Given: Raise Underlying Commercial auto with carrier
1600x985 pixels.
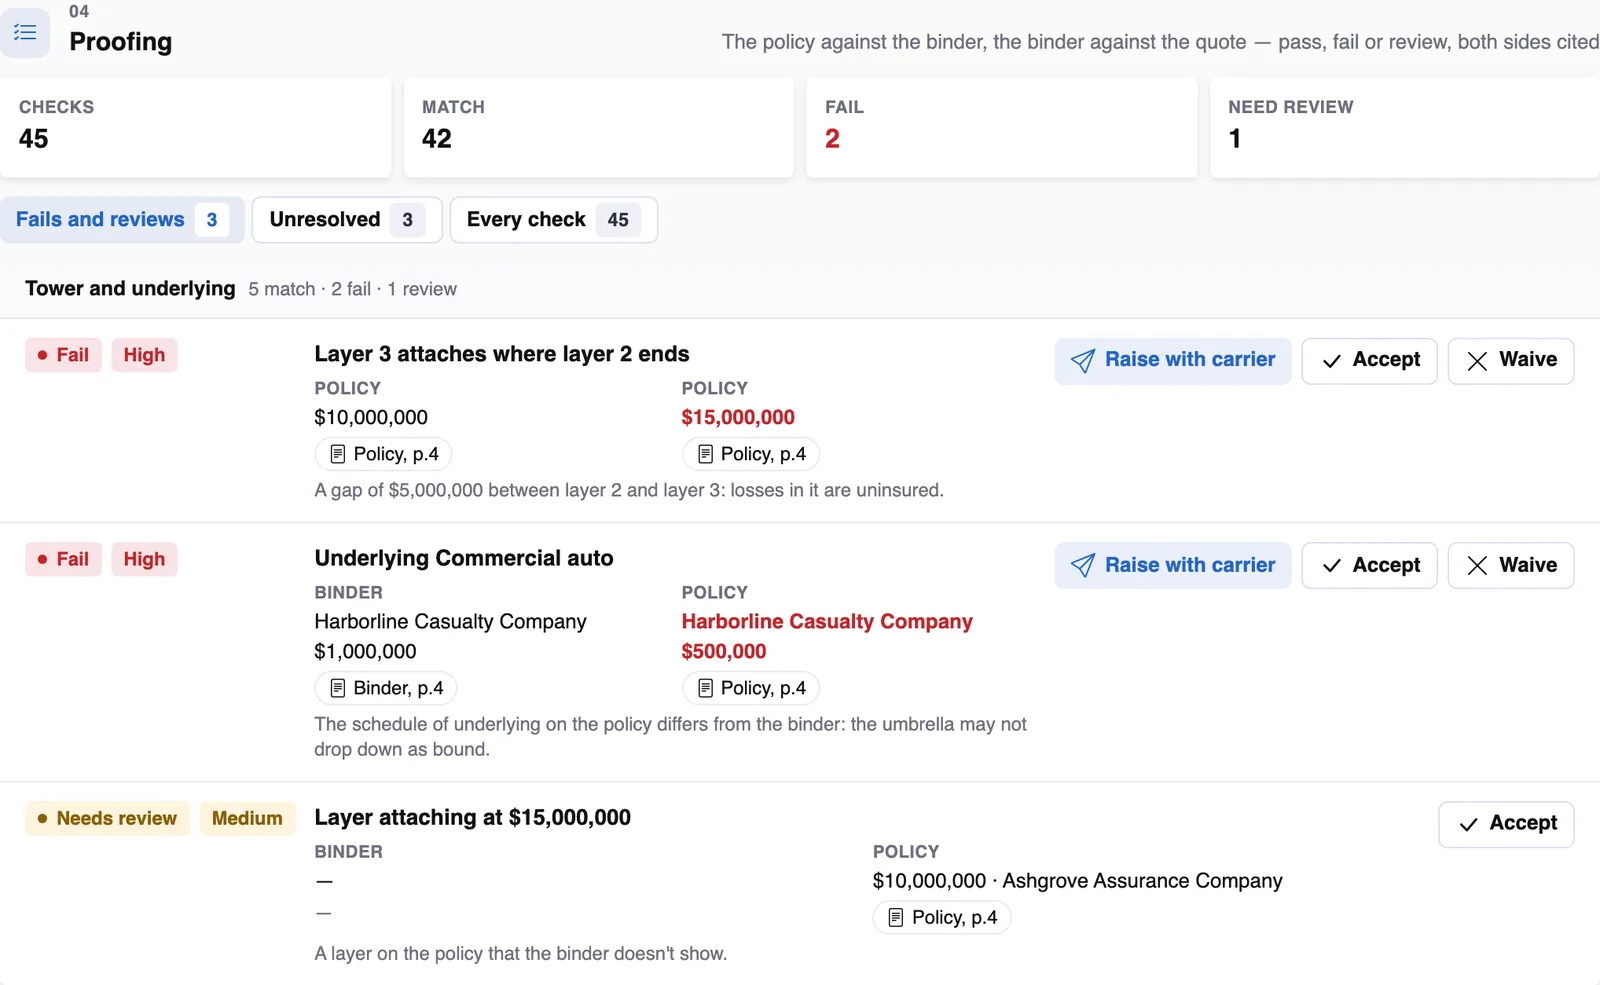Looking at the screenshot, I should click(1173, 566).
